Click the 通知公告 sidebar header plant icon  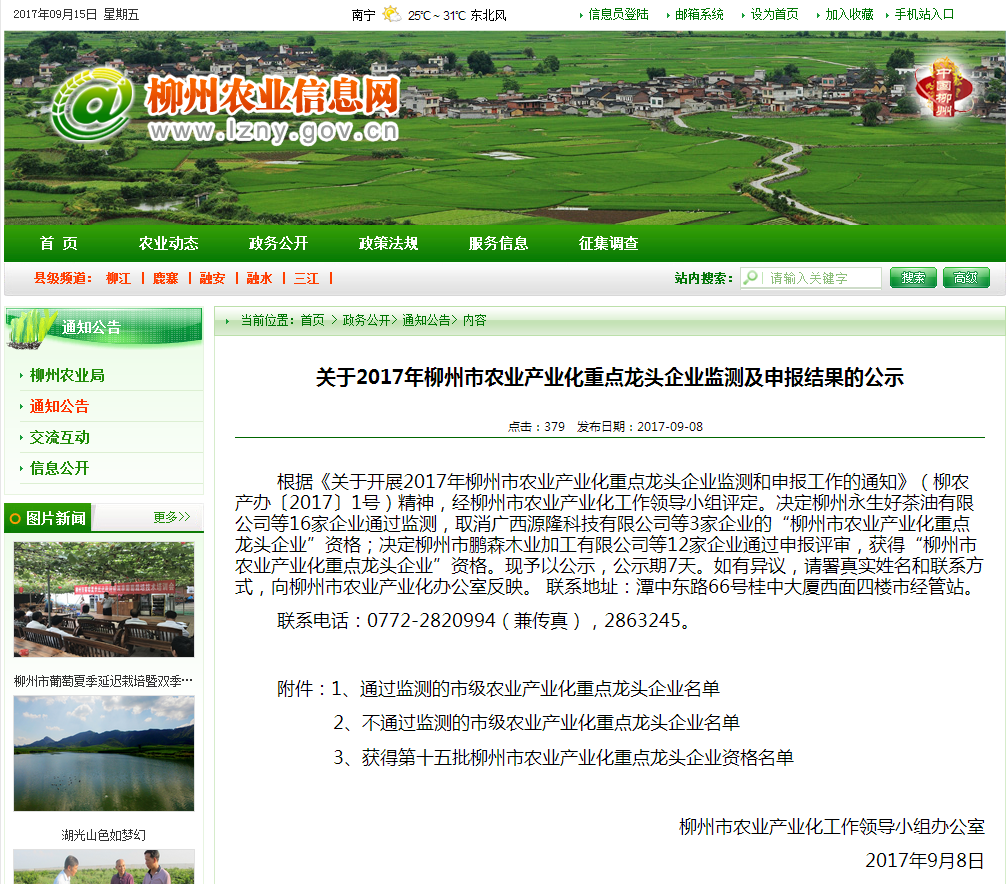pyautogui.click(x=33, y=327)
